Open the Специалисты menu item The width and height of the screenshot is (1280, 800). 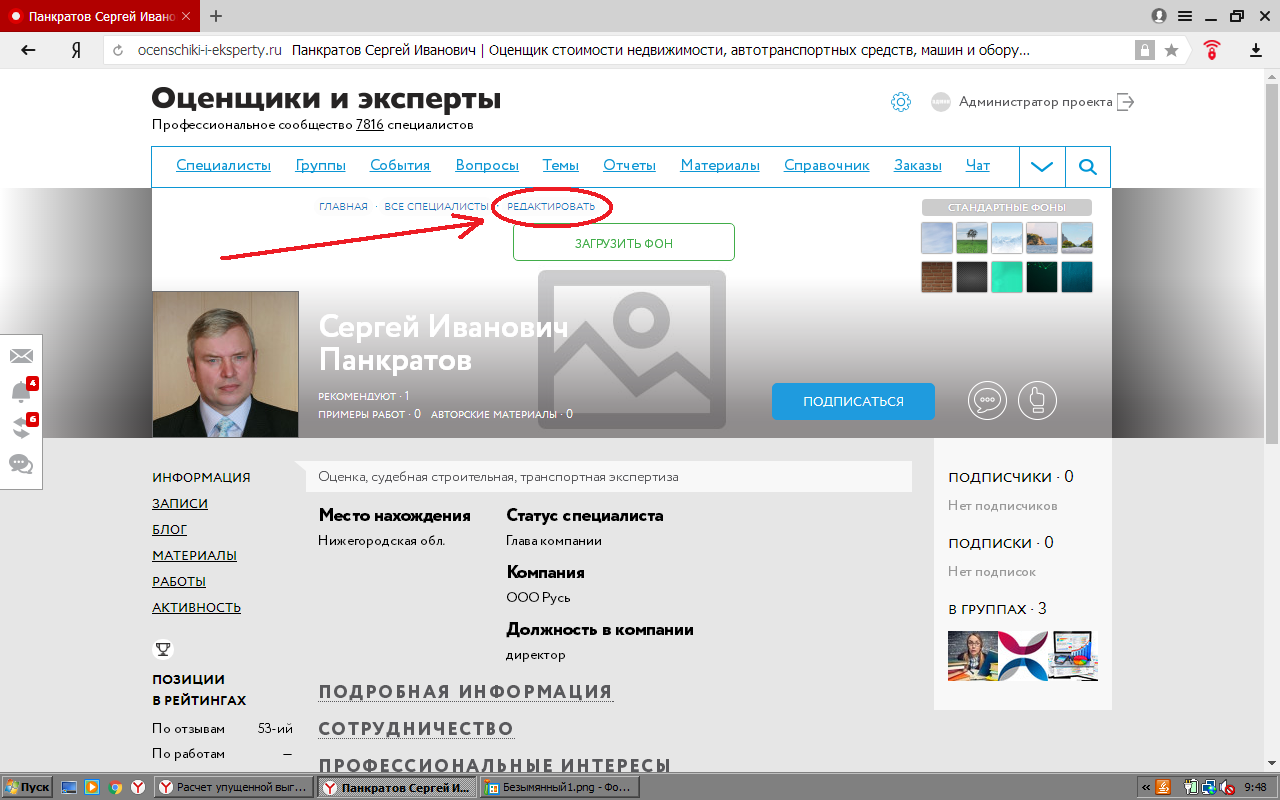[x=223, y=166]
